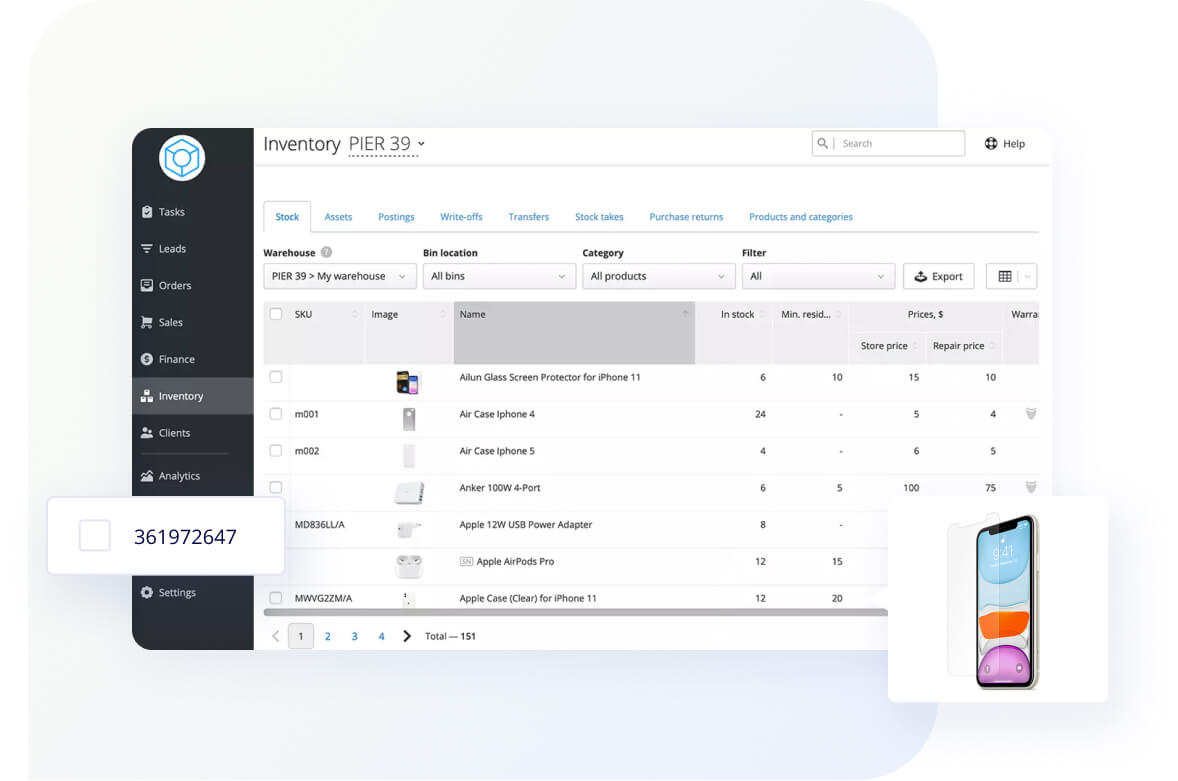Click the Tasks clipboard icon in sidebar
This screenshot has height=781, width=1178.
click(147, 212)
